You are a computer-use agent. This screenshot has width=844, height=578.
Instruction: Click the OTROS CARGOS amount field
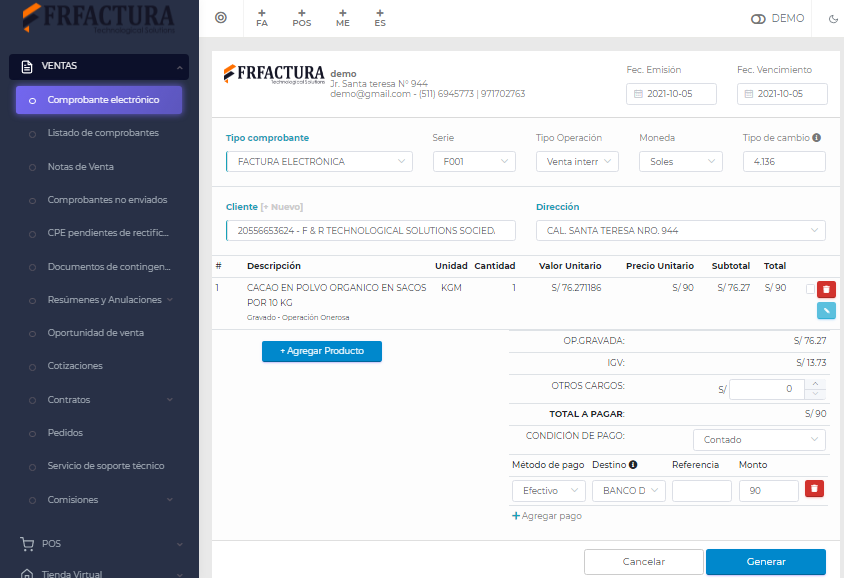click(766, 389)
